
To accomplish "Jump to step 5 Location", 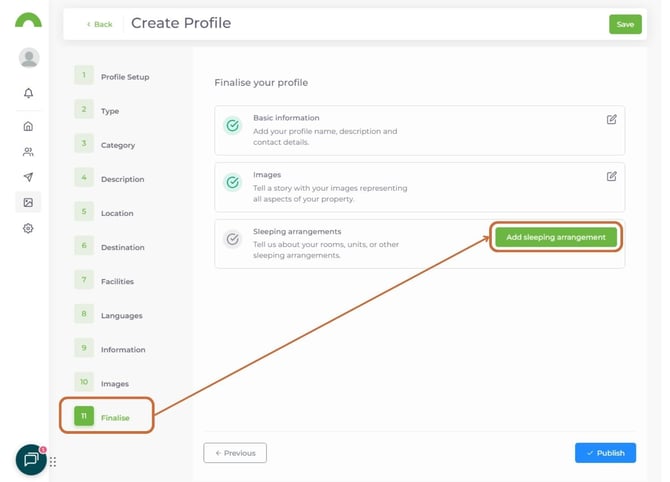I will pos(116,213).
